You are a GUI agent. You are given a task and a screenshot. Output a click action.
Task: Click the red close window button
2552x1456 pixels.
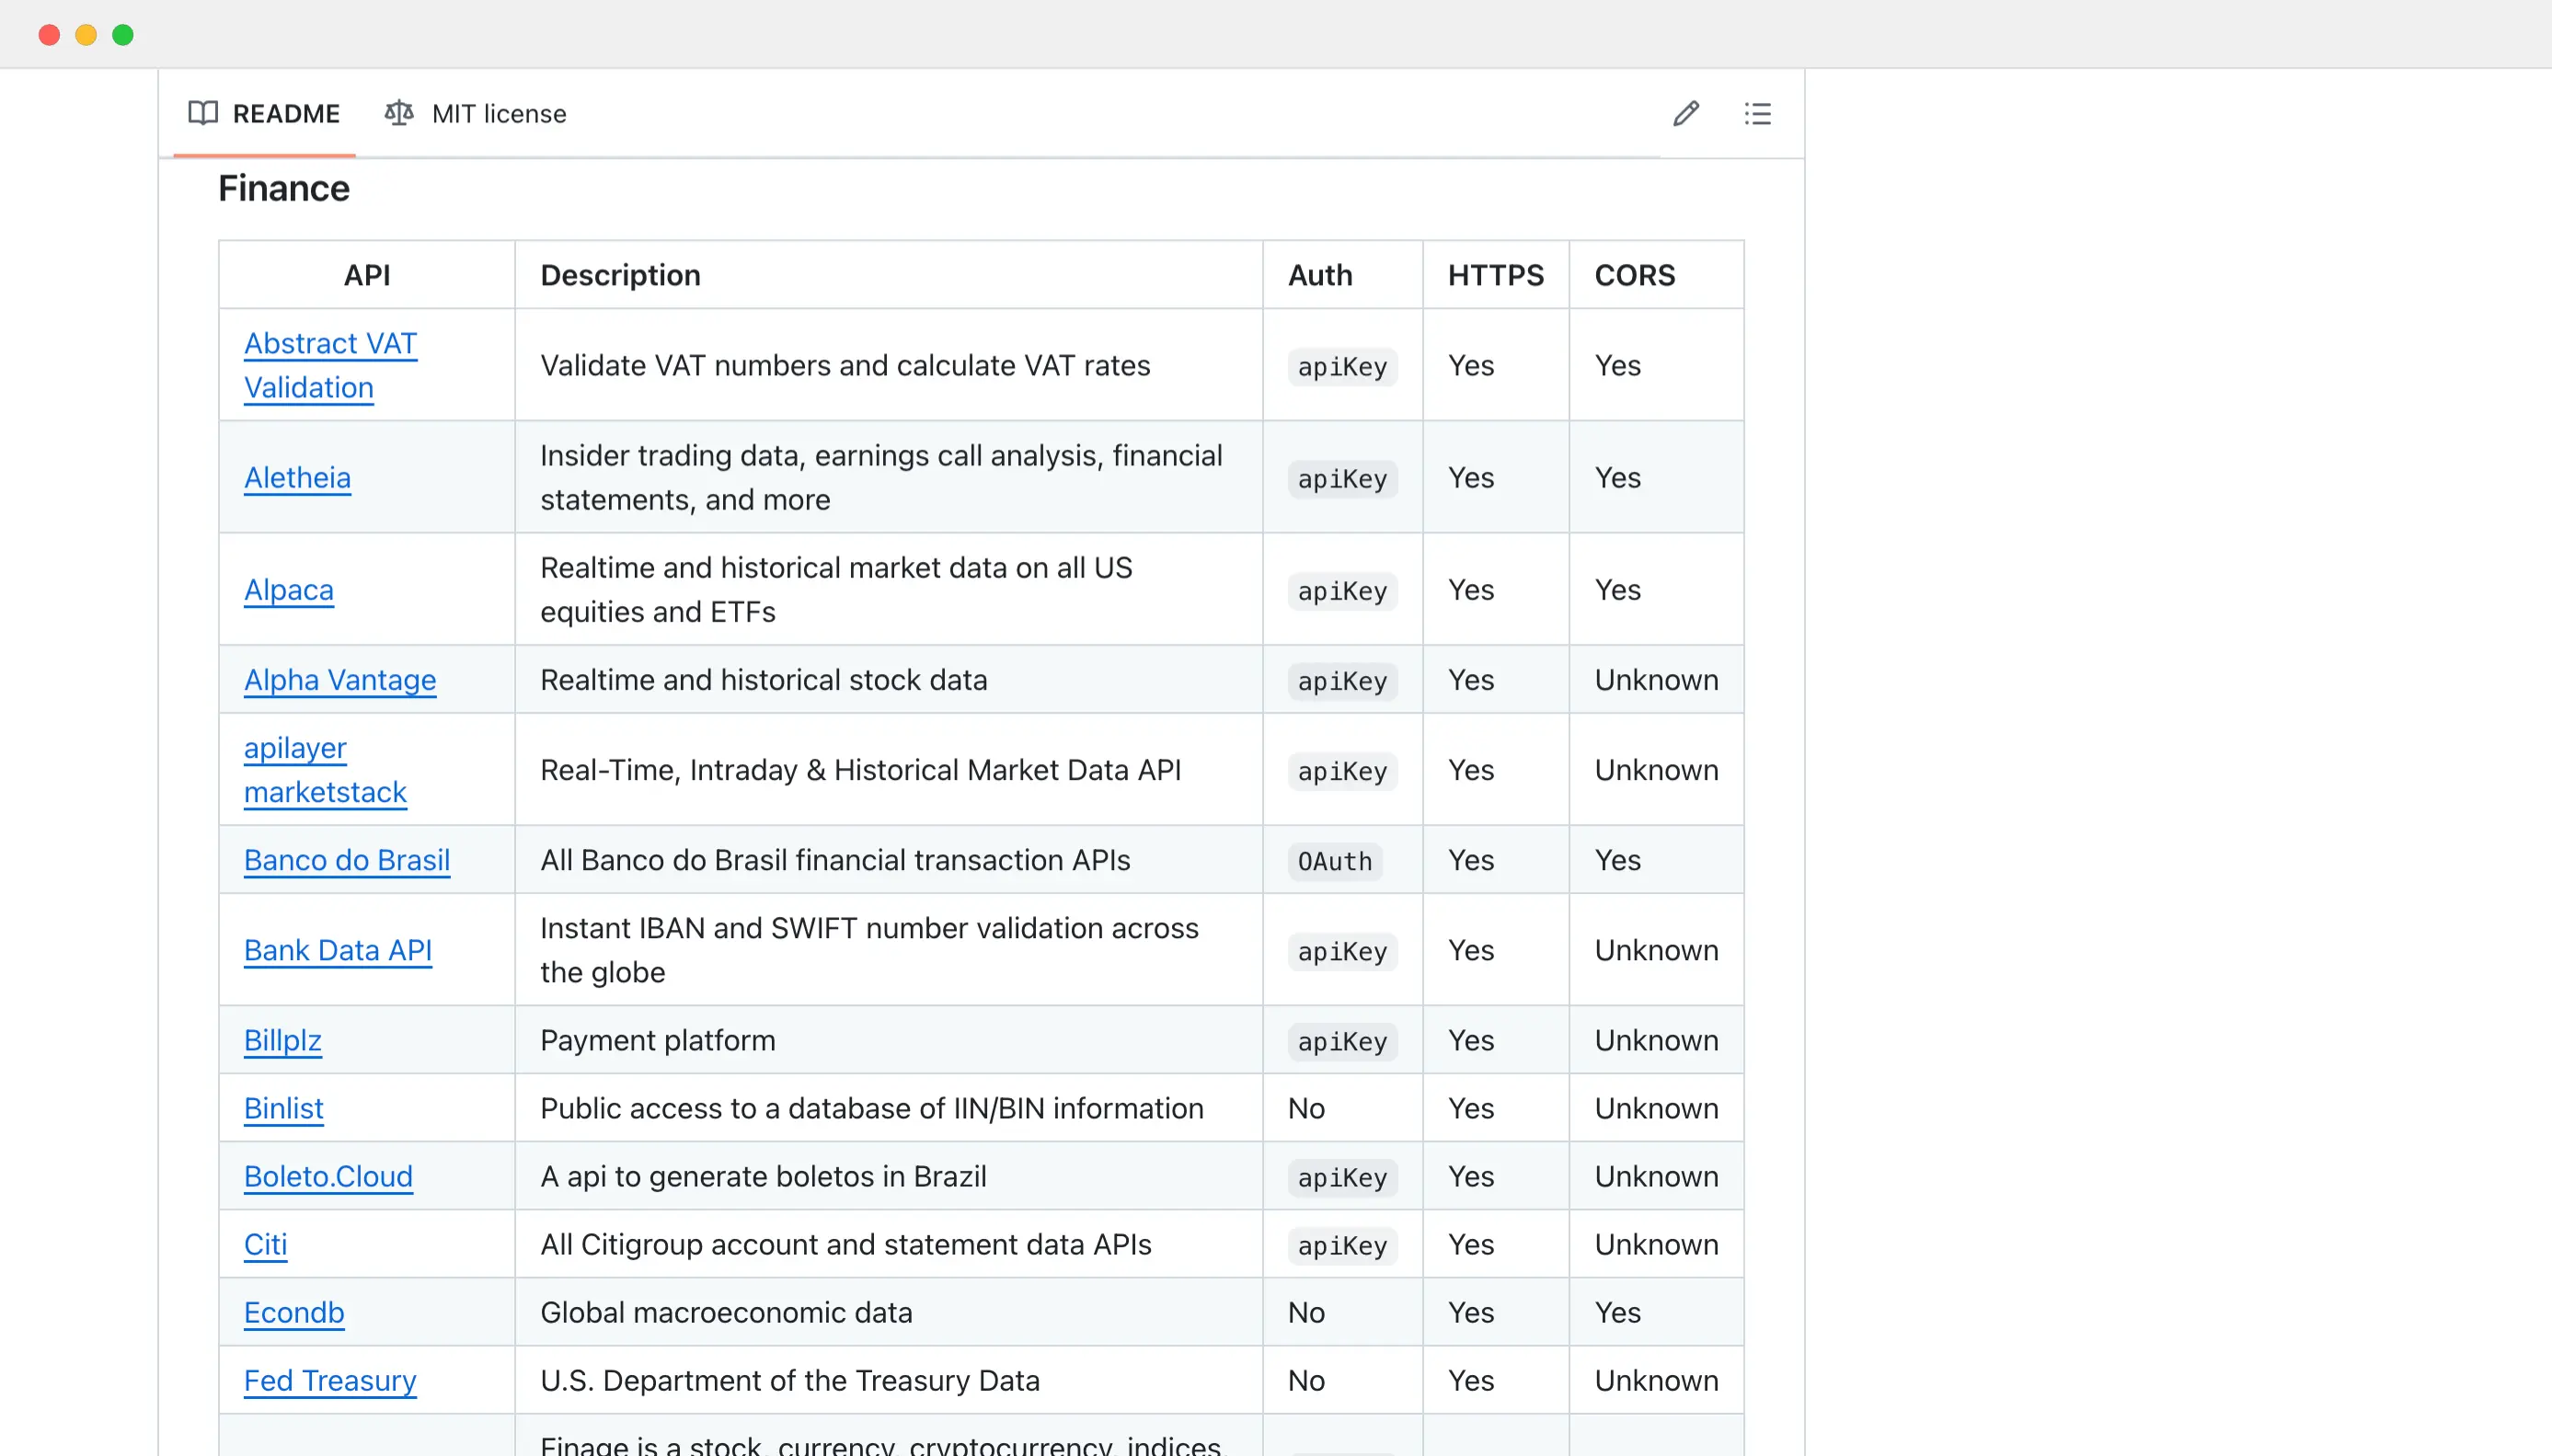coord(49,35)
